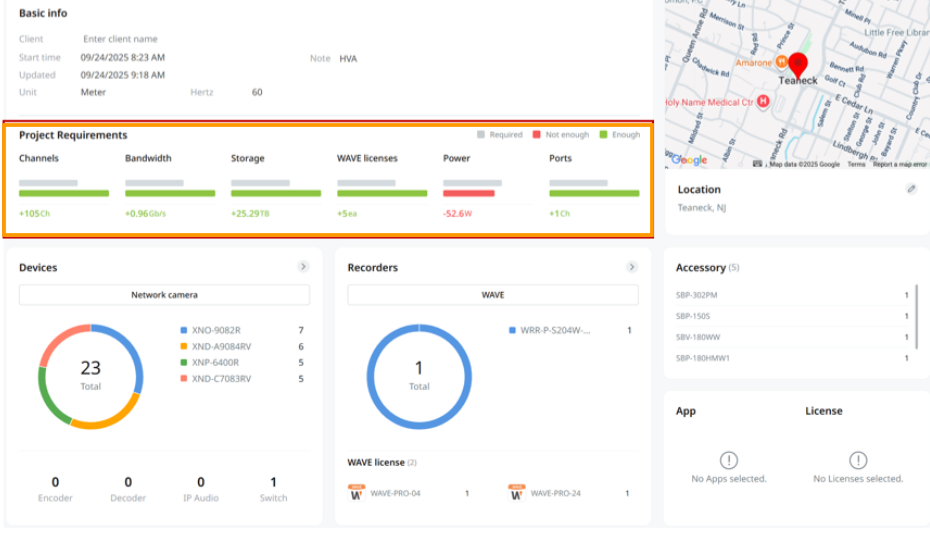Click the SBP-150S accessory row

pyautogui.click(x=792, y=316)
